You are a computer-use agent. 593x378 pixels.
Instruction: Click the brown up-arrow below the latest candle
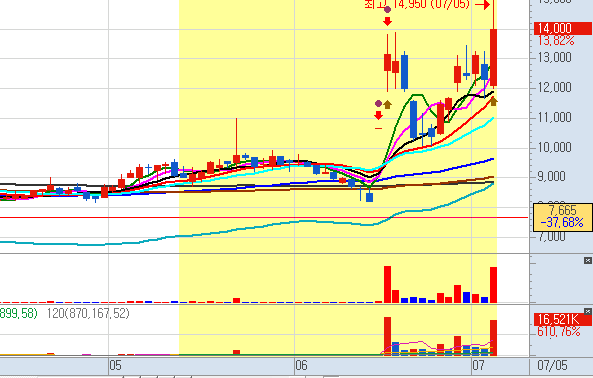(494, 101)
